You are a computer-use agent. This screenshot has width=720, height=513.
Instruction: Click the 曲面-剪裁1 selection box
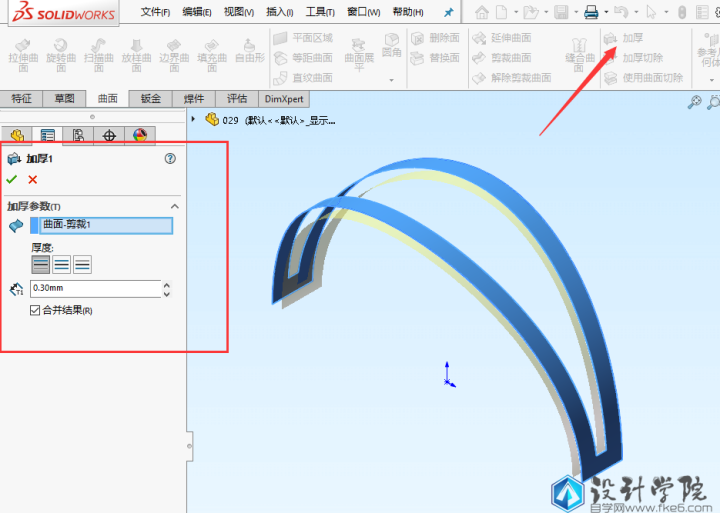105,225
